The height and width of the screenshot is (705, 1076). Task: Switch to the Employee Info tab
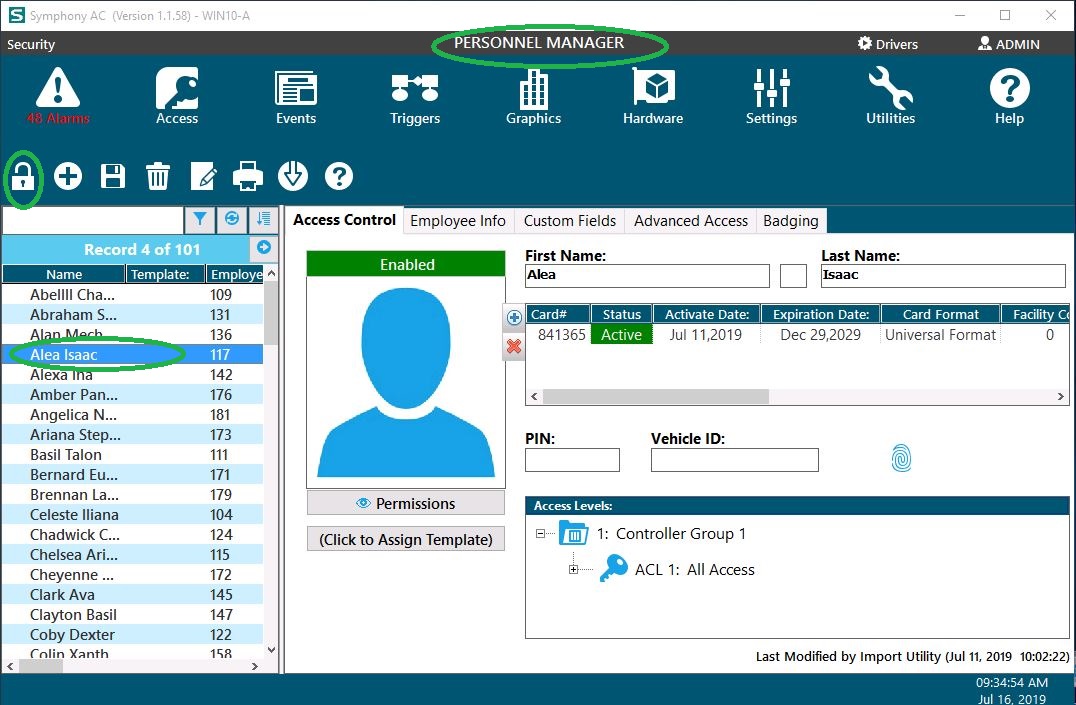tap(458, 221)
